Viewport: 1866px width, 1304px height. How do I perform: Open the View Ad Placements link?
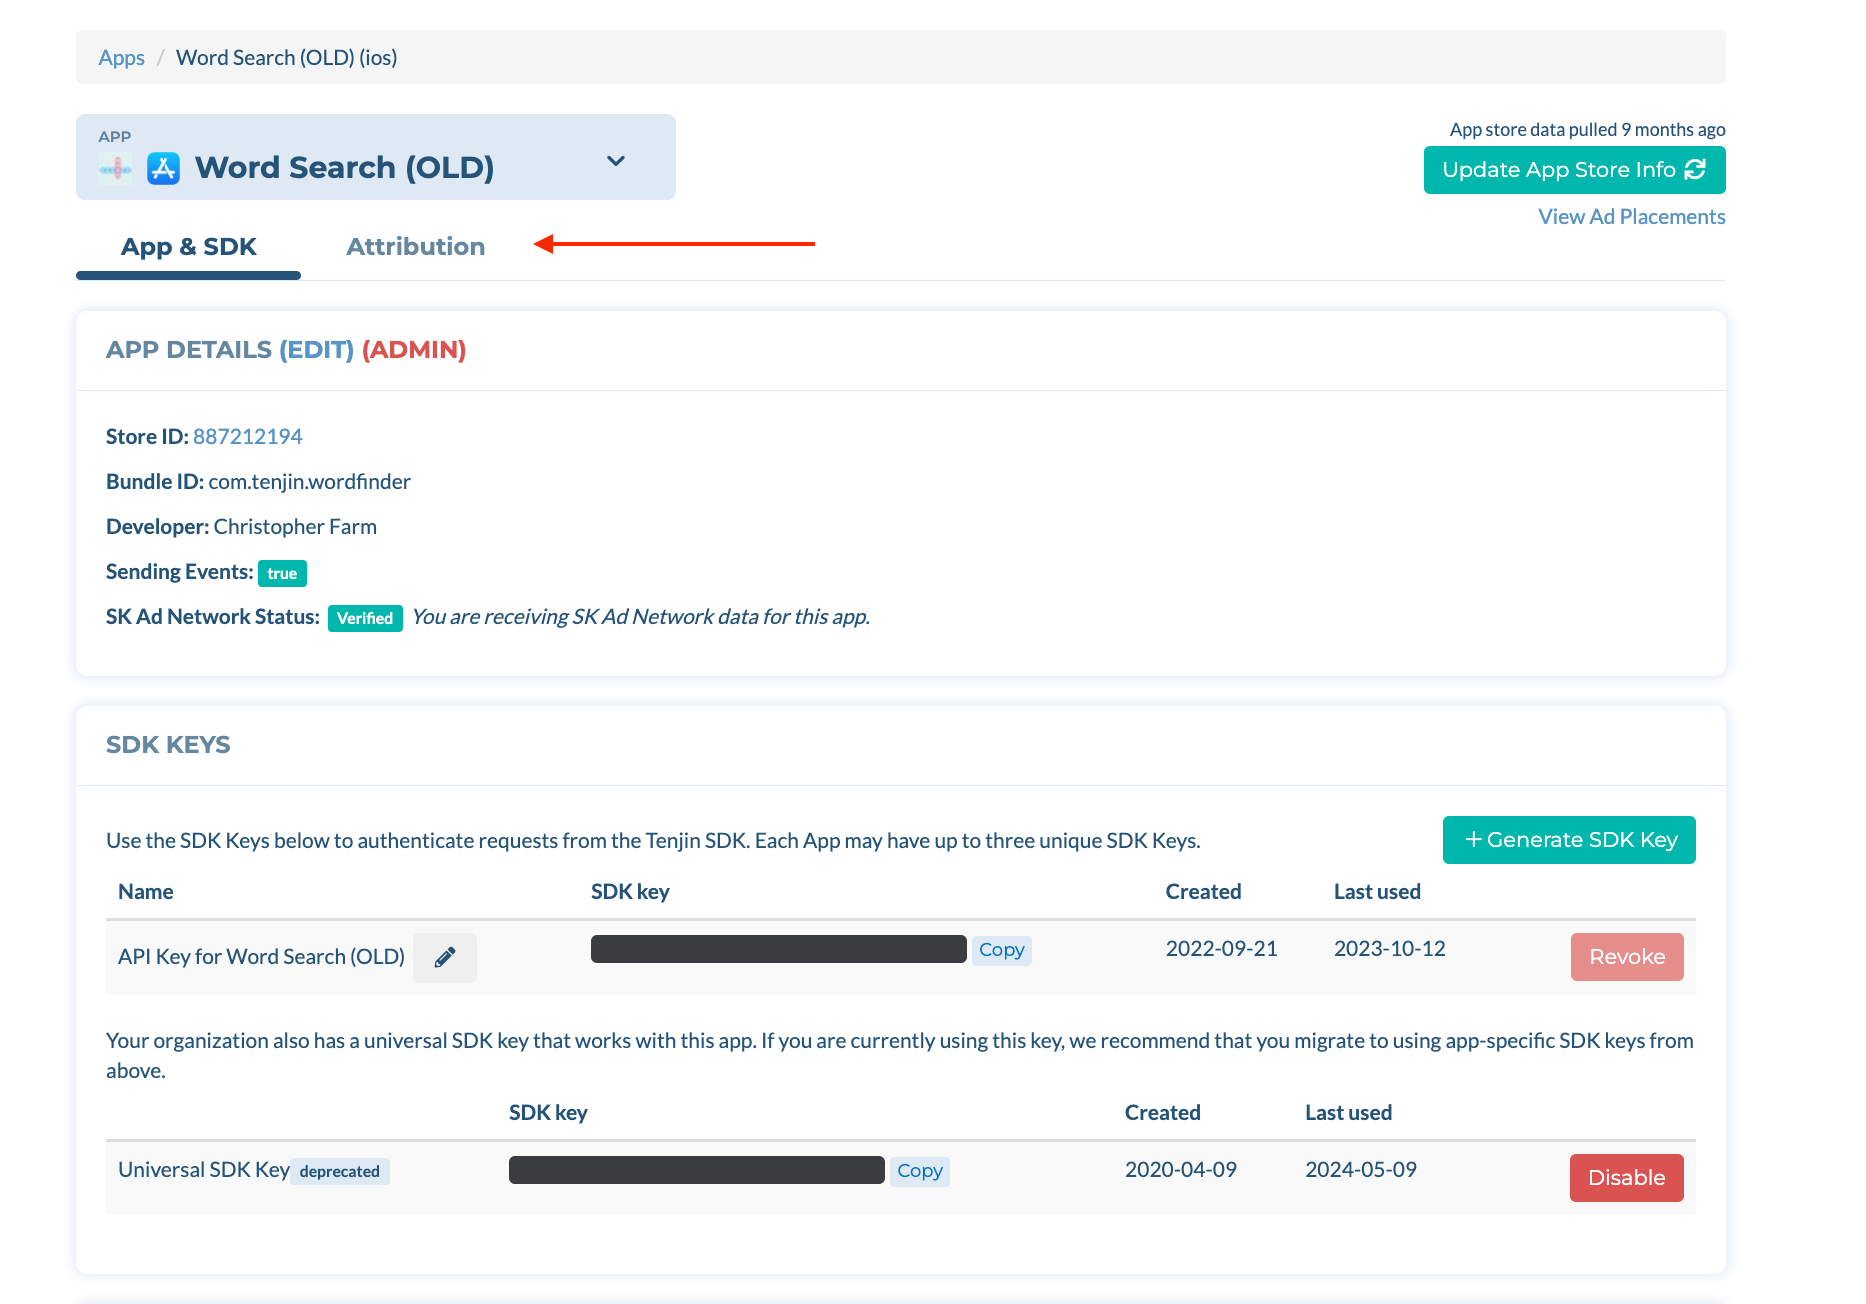1632,217
